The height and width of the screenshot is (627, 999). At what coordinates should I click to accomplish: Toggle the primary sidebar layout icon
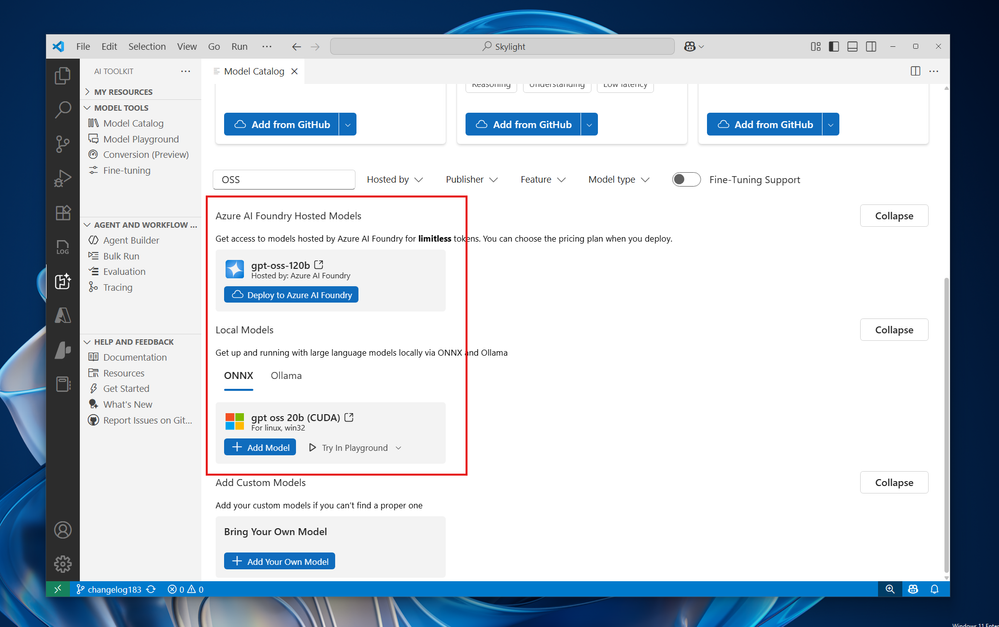(834, 47)
